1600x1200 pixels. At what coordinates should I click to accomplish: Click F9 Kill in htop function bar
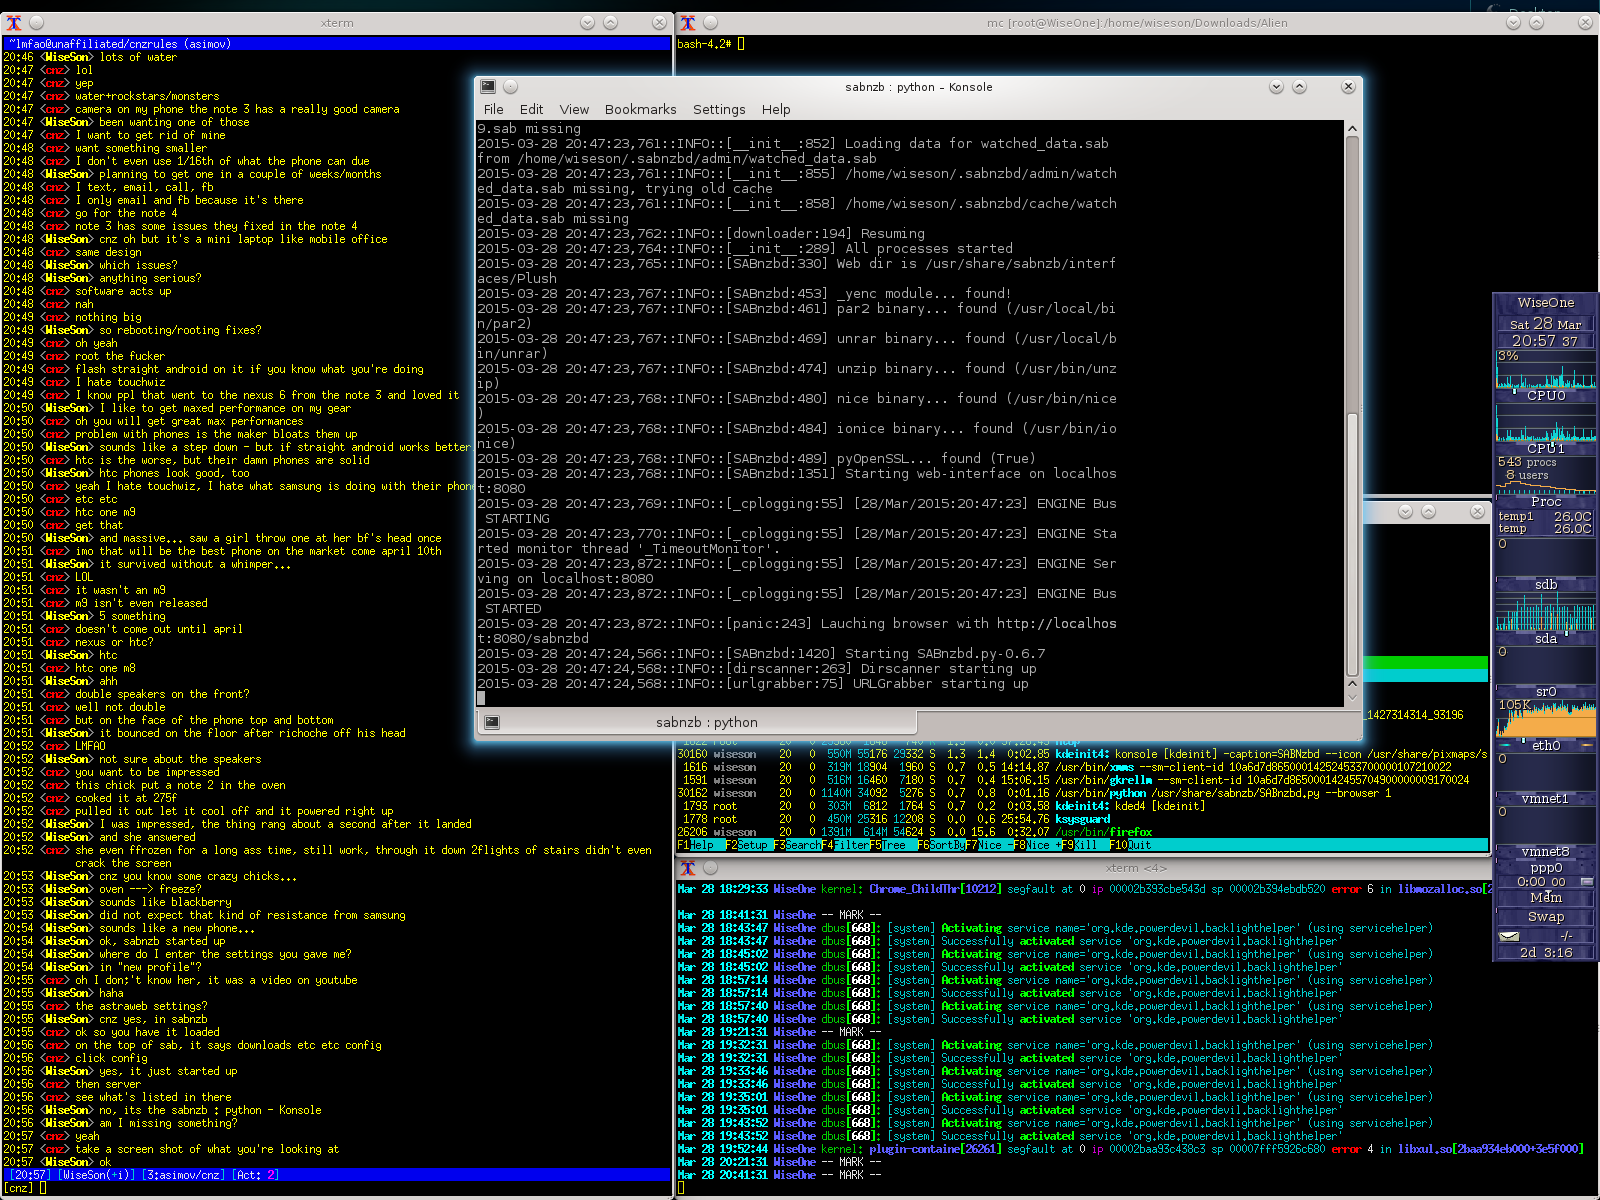click(x=1085, y=845)
